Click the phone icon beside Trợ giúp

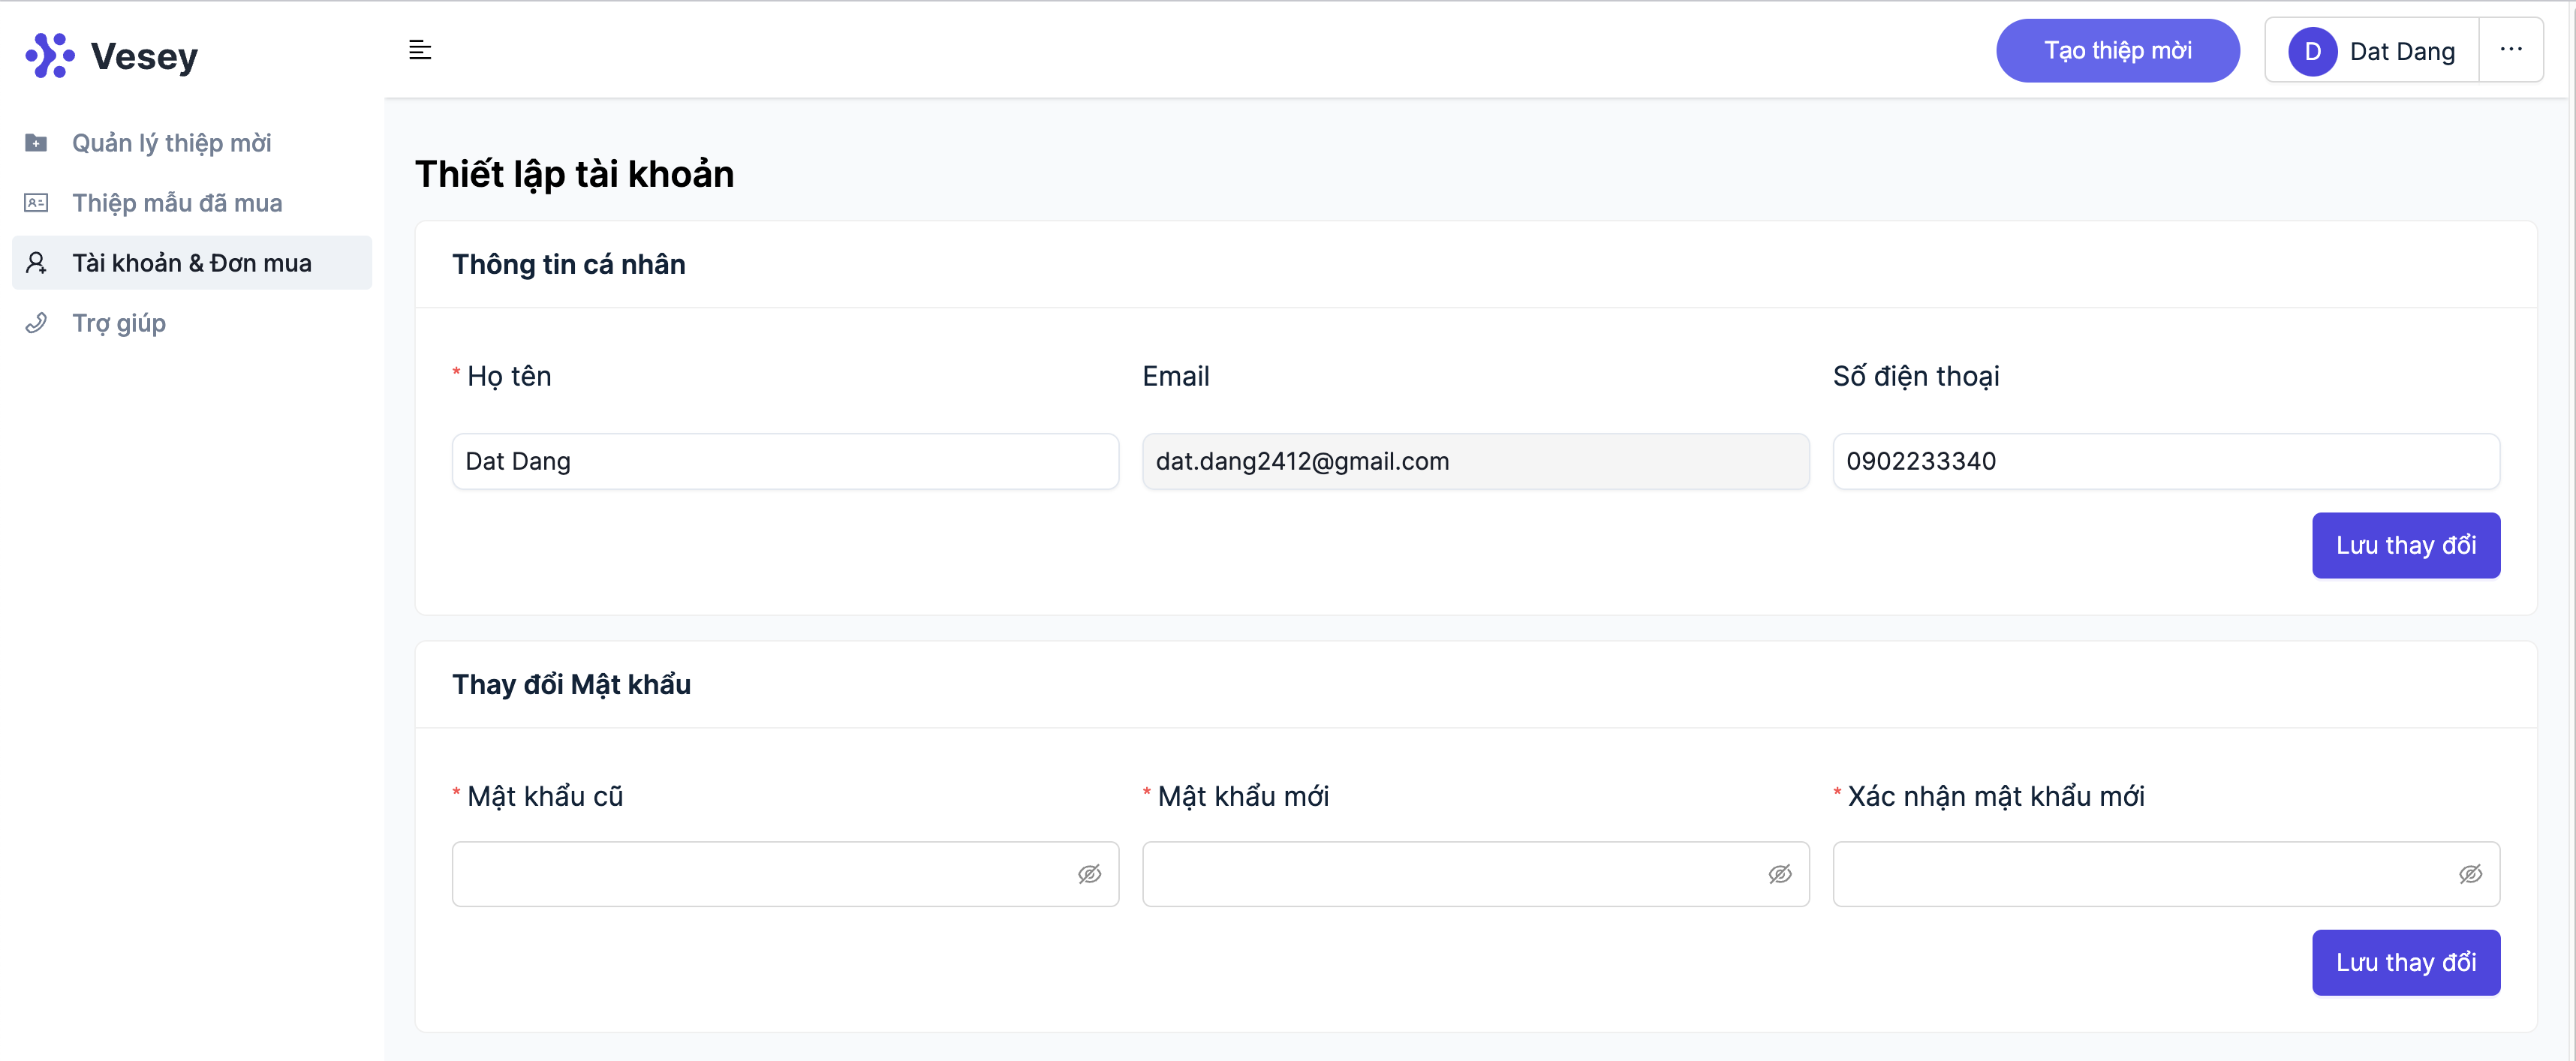[x=36, y=323]
